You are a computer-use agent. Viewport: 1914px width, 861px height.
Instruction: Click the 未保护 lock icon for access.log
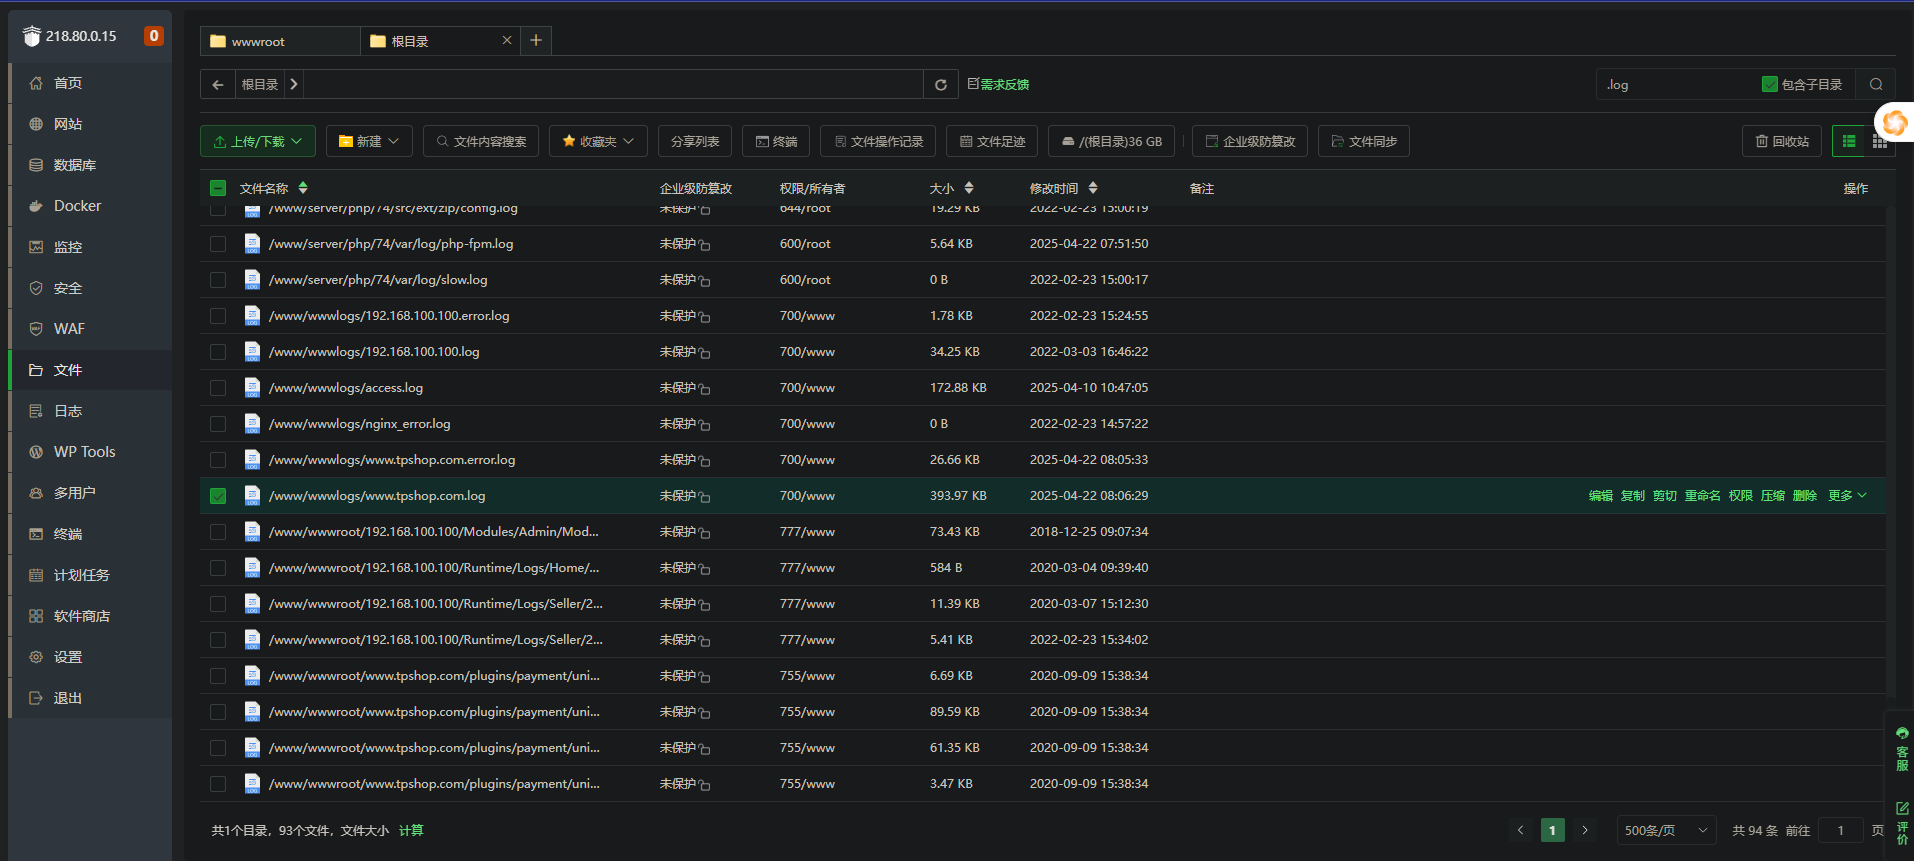704,389
